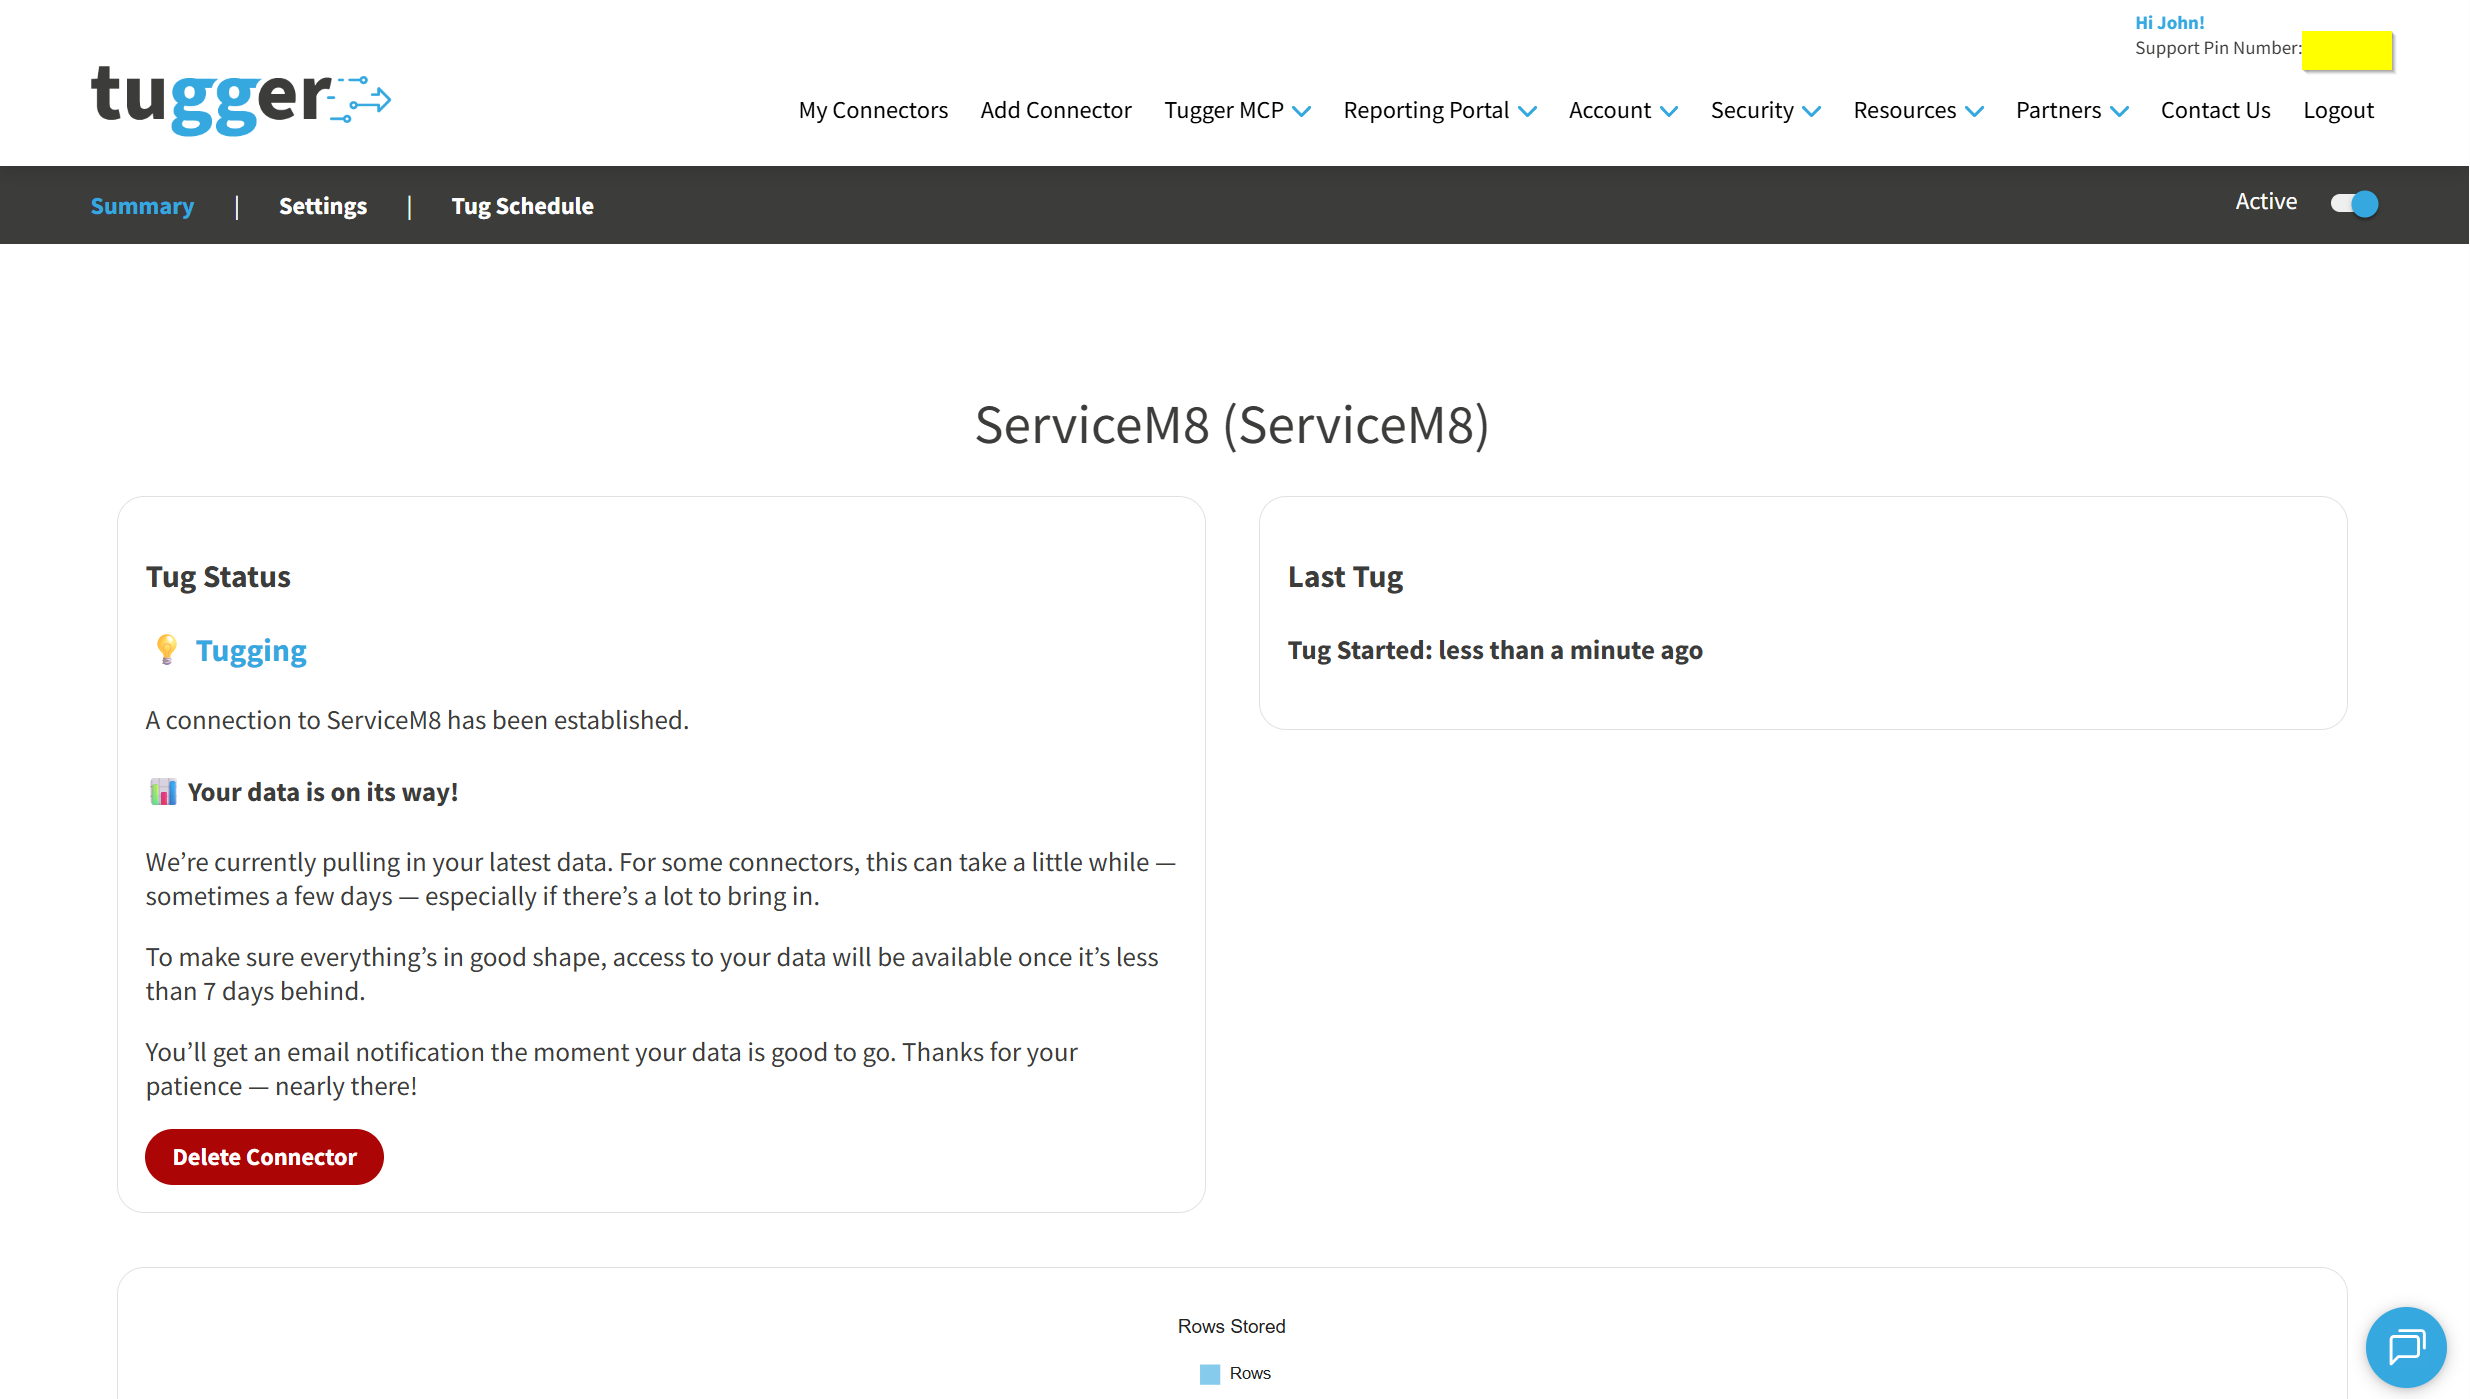
Task: Click the Tug Status heading
Action: click(x=218, y=577)
